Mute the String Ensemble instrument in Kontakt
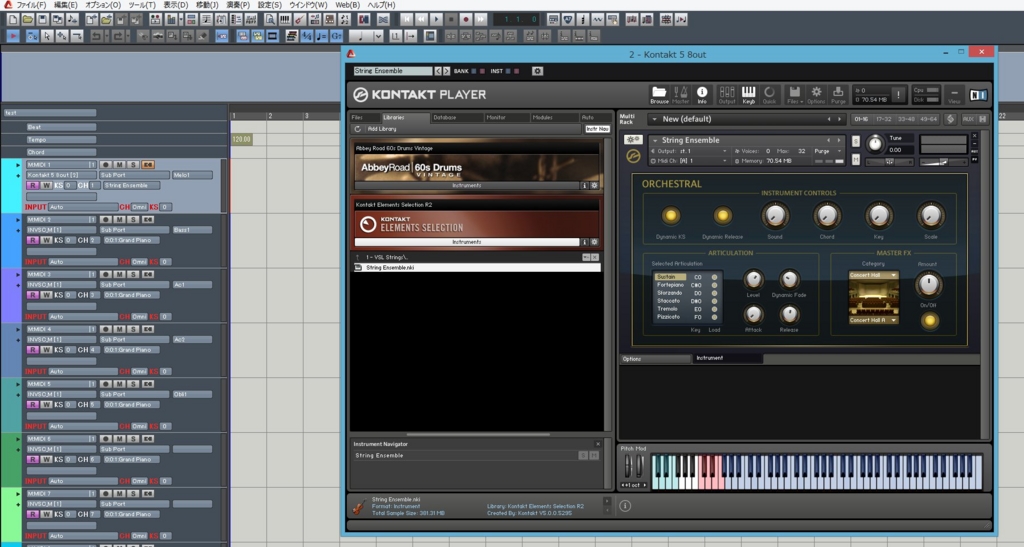Screen dimensions: 1024x547 856,160
